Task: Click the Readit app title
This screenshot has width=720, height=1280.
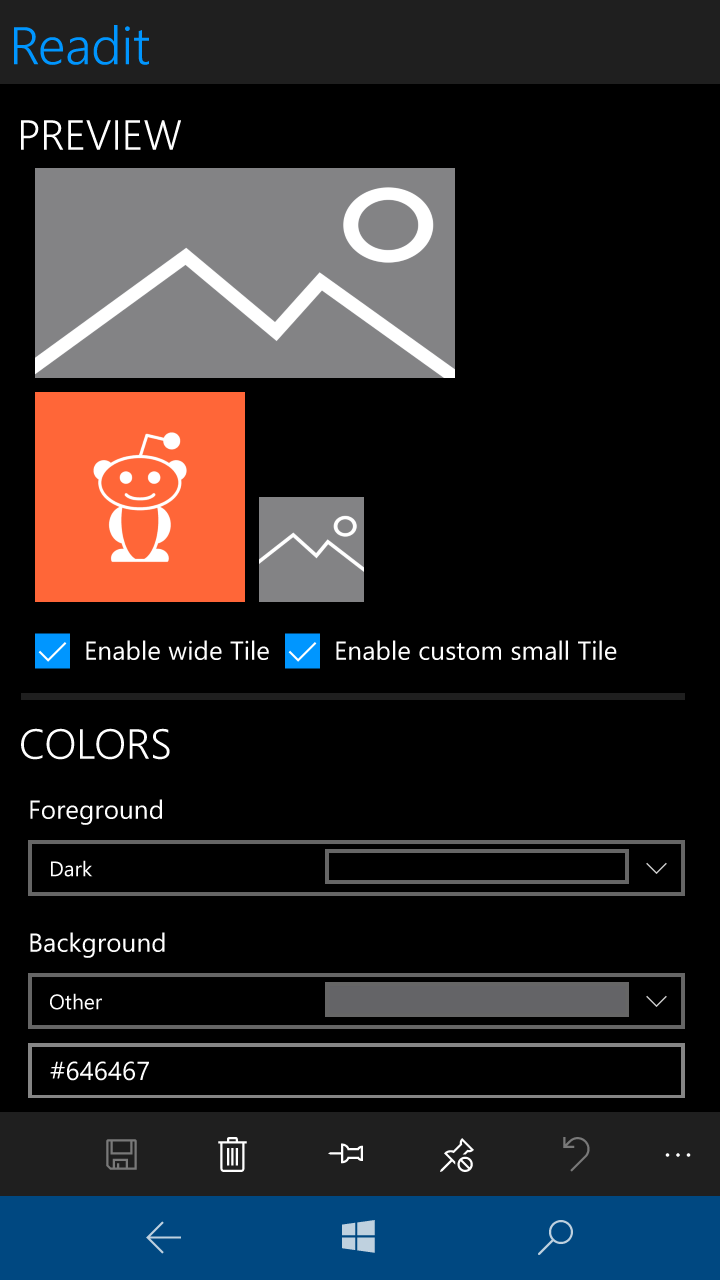Action: pyautogui.click(x=81, y=46)
